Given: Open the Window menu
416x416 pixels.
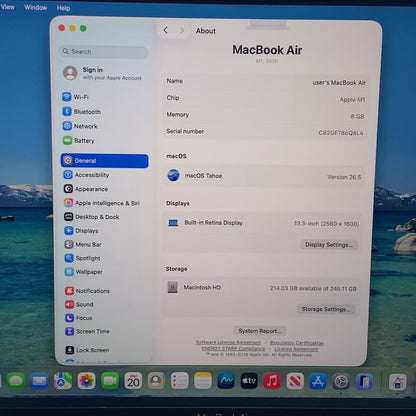Looking at the screenshot, I should pyautogui.click(x=36, y=7).
